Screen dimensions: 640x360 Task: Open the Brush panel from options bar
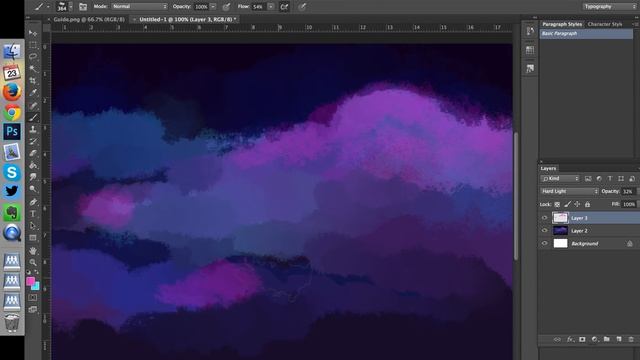[x=83, y=7]
